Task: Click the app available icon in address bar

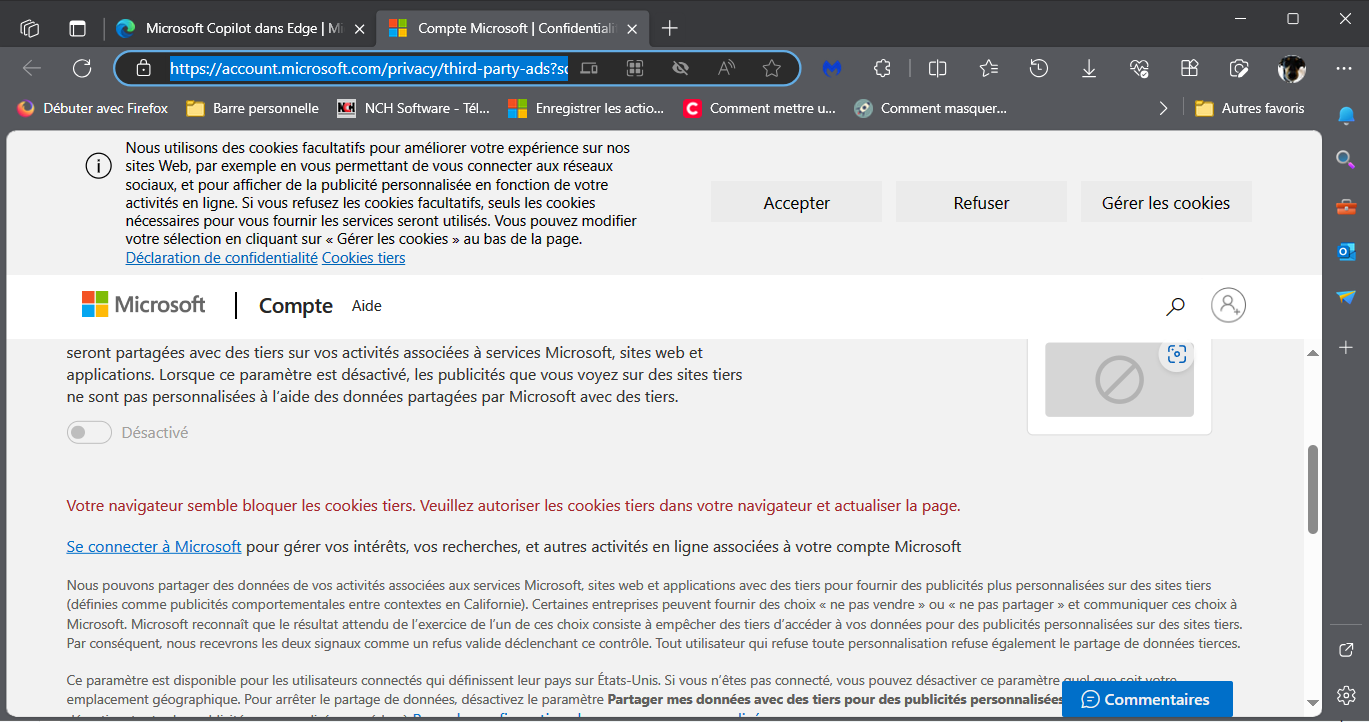Action: click(590, 68)
